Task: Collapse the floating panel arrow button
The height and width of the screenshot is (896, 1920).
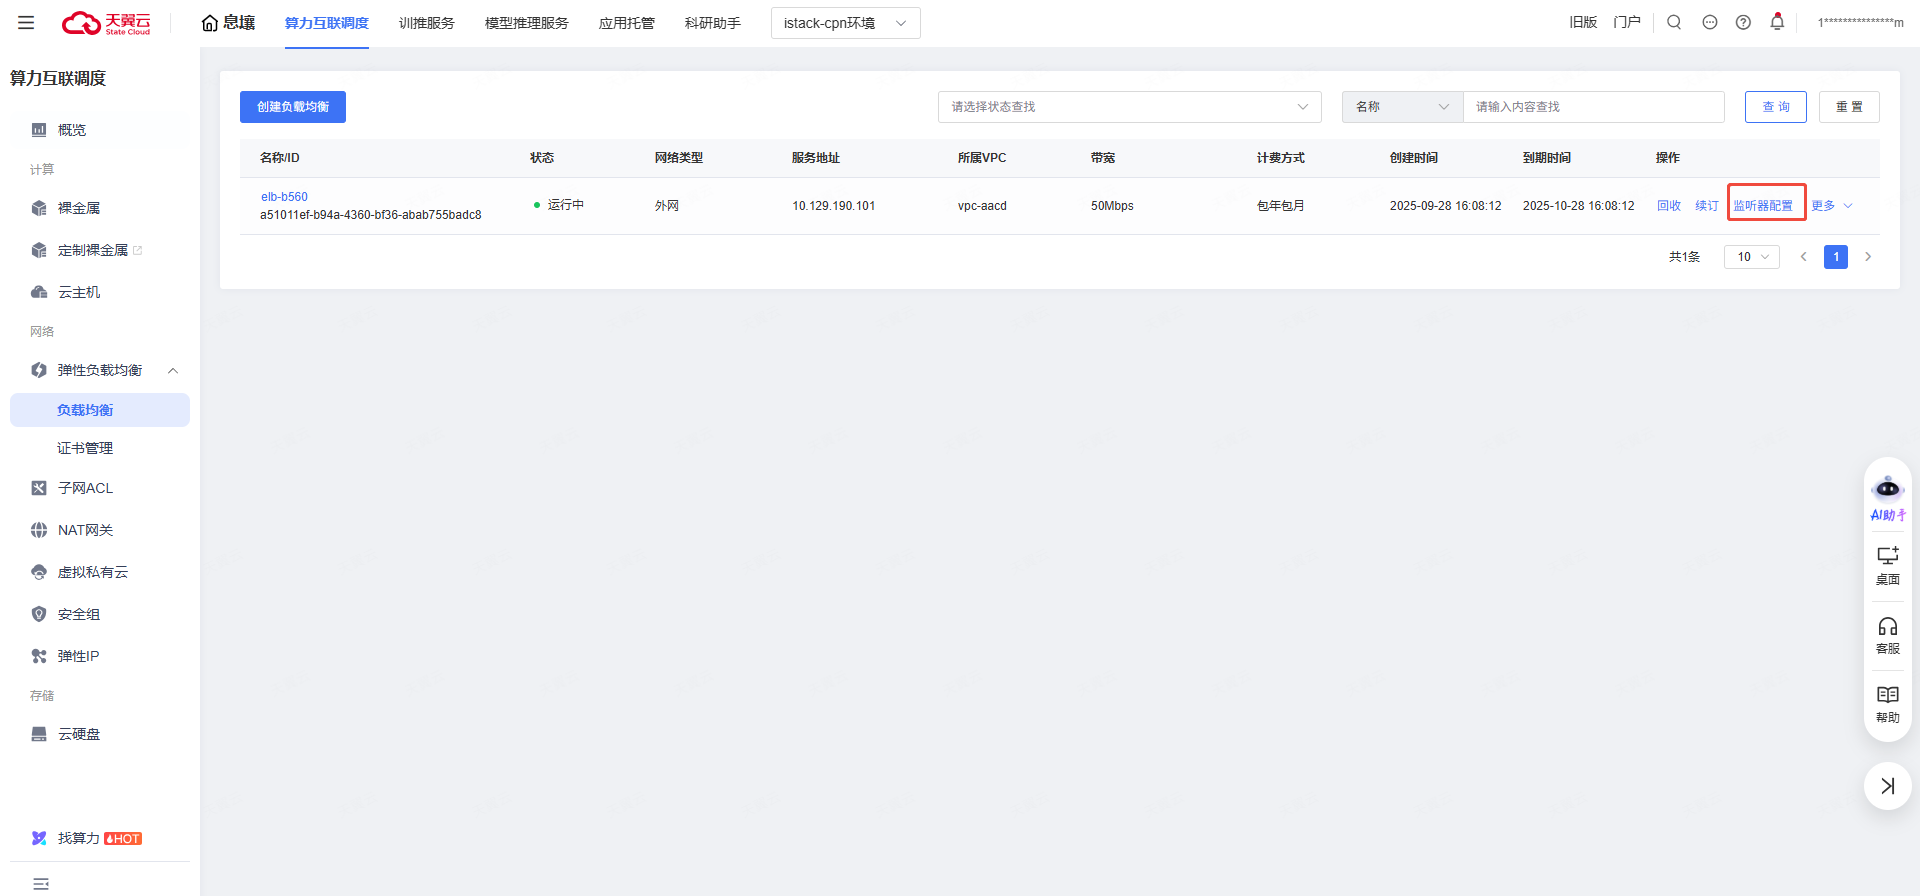Action: [x=1887, y=786]
